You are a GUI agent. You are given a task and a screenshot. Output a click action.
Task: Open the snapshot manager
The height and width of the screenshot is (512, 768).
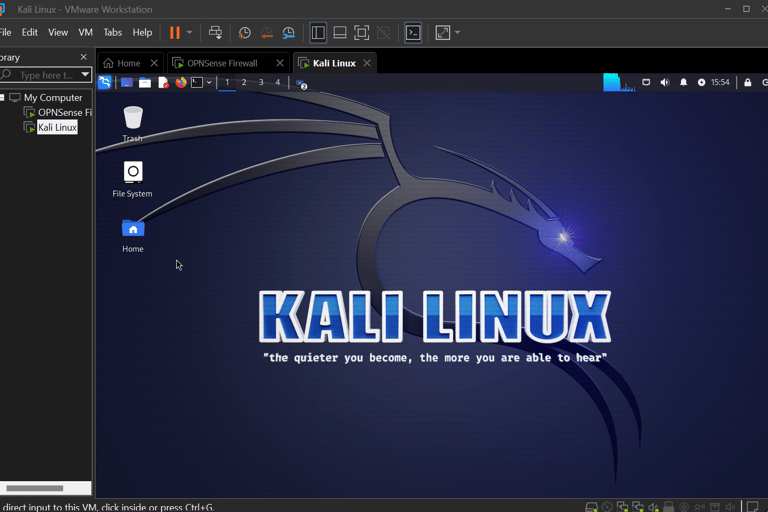(x=288, y=33)
